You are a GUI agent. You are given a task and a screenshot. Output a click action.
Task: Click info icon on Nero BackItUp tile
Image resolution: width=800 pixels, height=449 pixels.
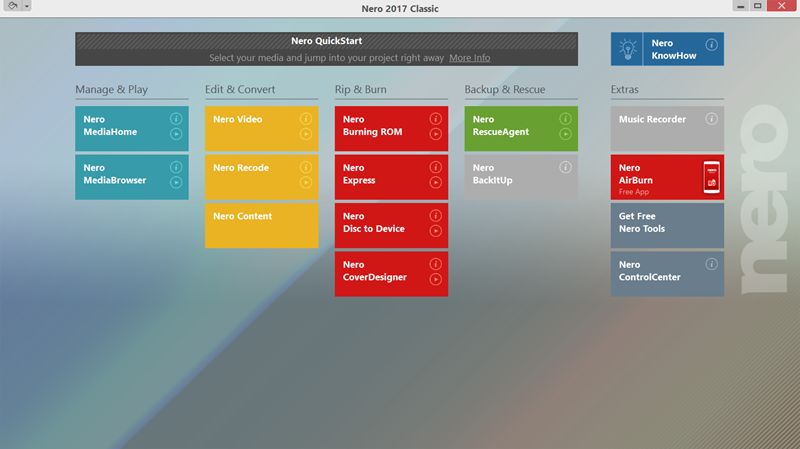tap(565, 167)
